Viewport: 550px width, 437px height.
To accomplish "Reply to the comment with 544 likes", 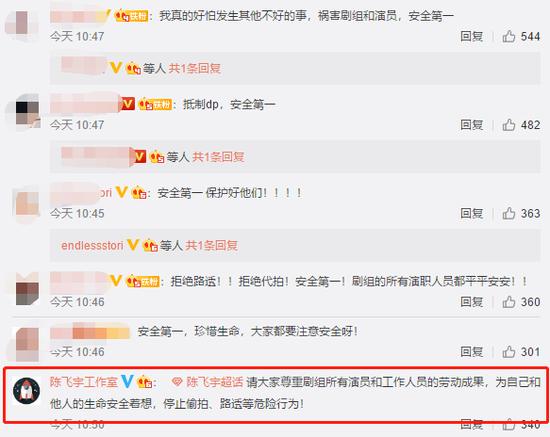I will 471,36.
